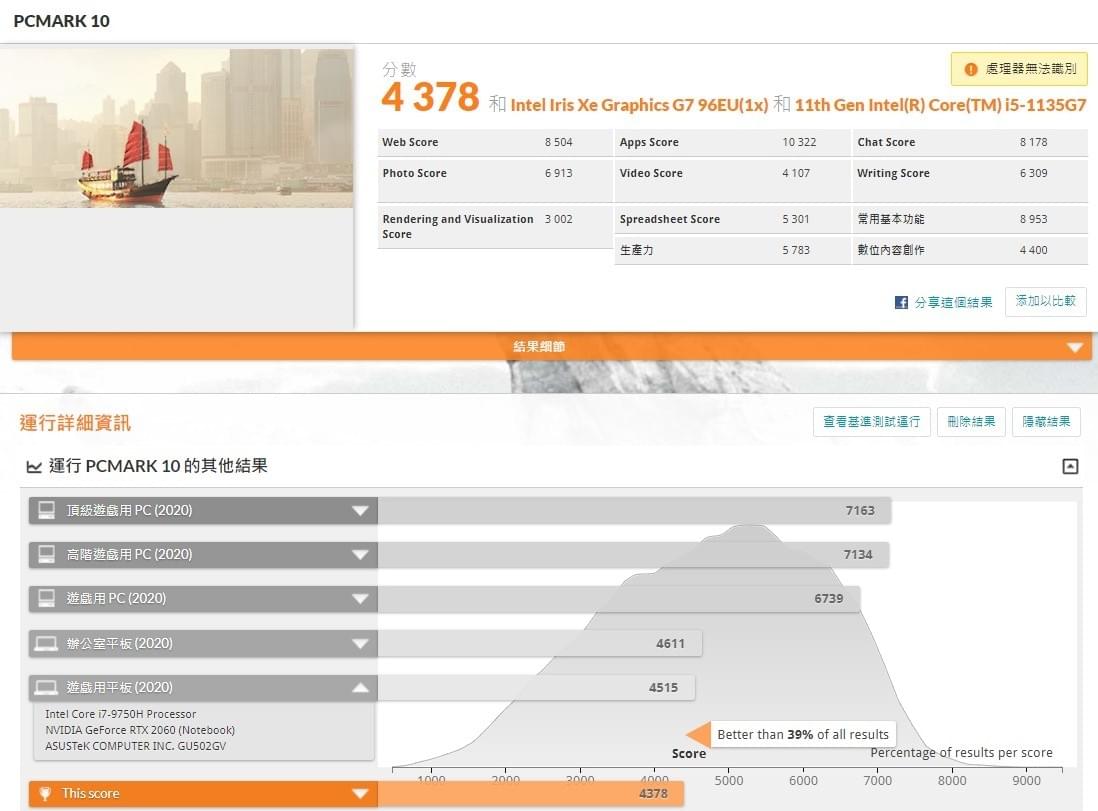Click the 添加以比較 button

pos(1045,301)
